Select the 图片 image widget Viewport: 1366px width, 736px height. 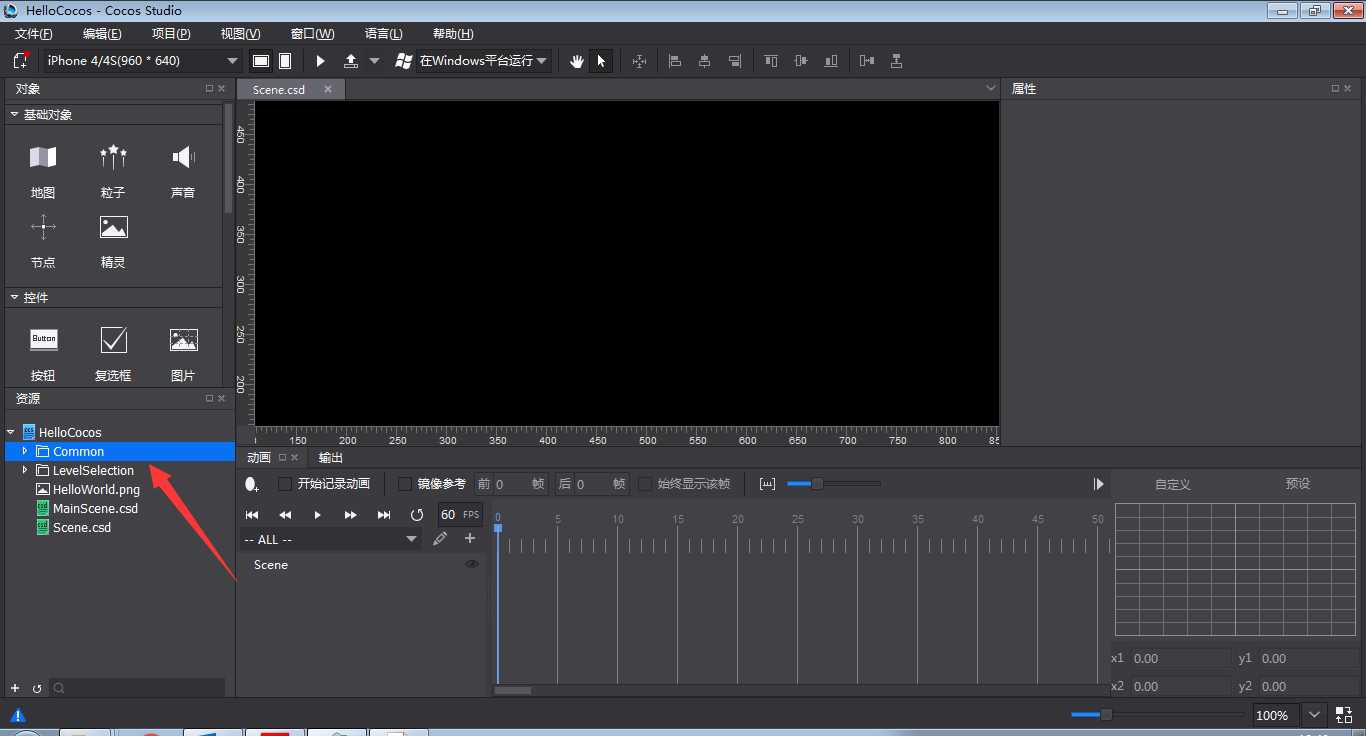(183, 353)
